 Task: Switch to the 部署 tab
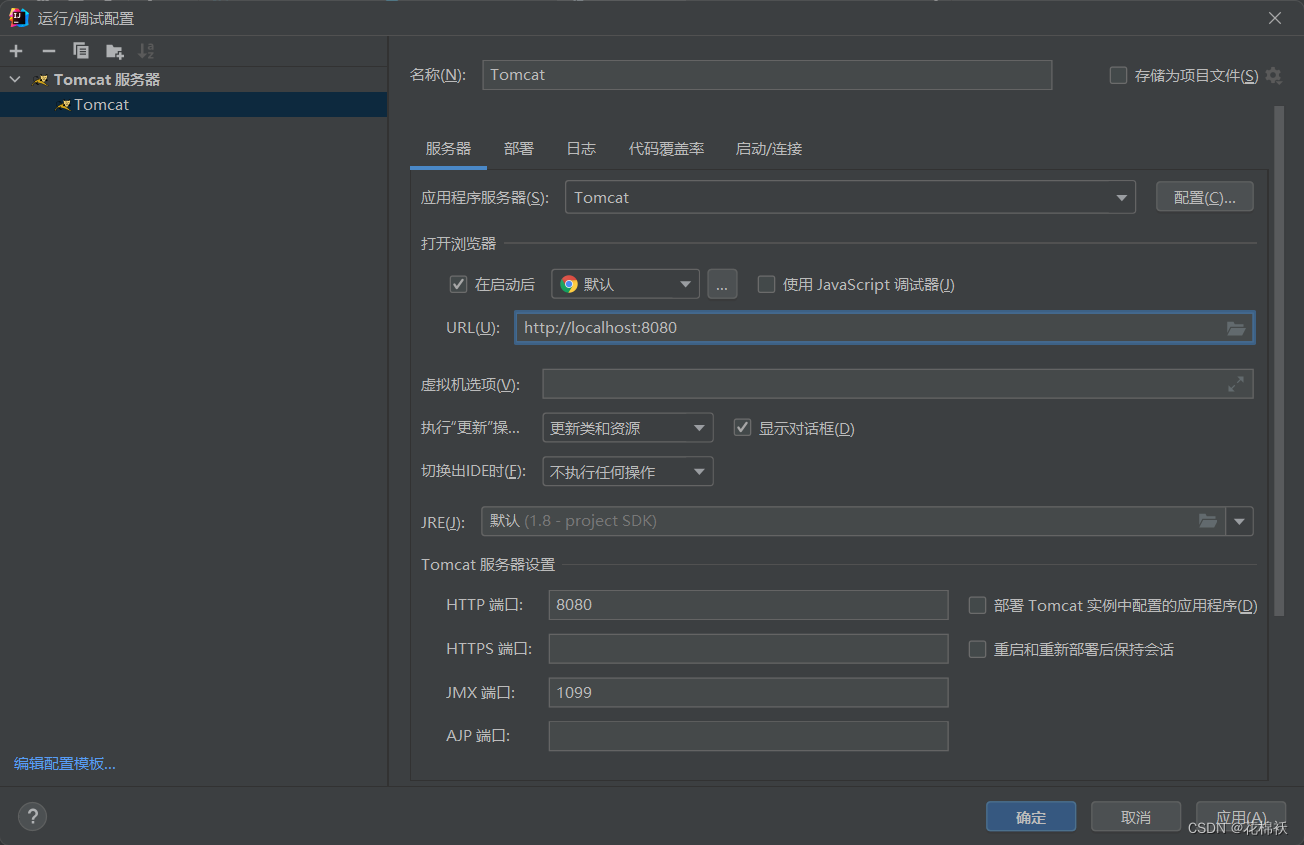coord(519,148)
